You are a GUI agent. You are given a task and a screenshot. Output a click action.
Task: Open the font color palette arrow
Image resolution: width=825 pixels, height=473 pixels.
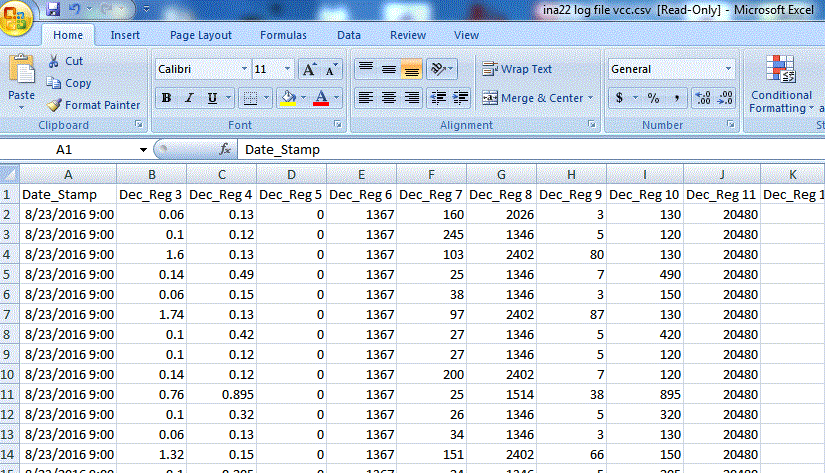click(x=337, y=98)
